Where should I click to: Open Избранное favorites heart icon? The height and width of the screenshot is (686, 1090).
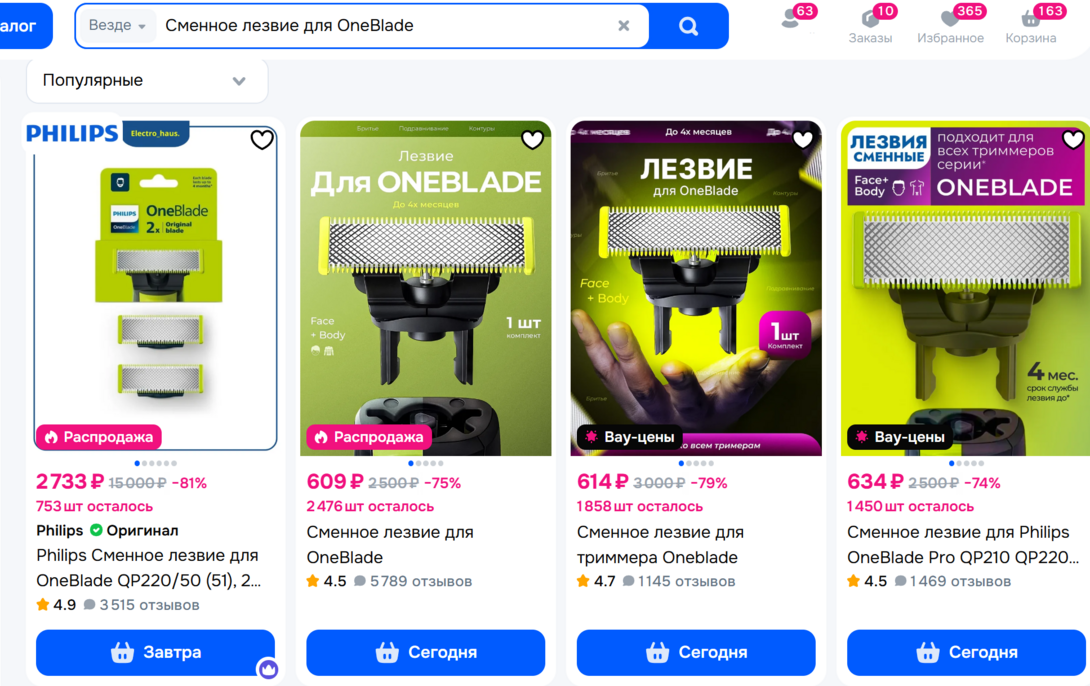[x=950, y=26]
